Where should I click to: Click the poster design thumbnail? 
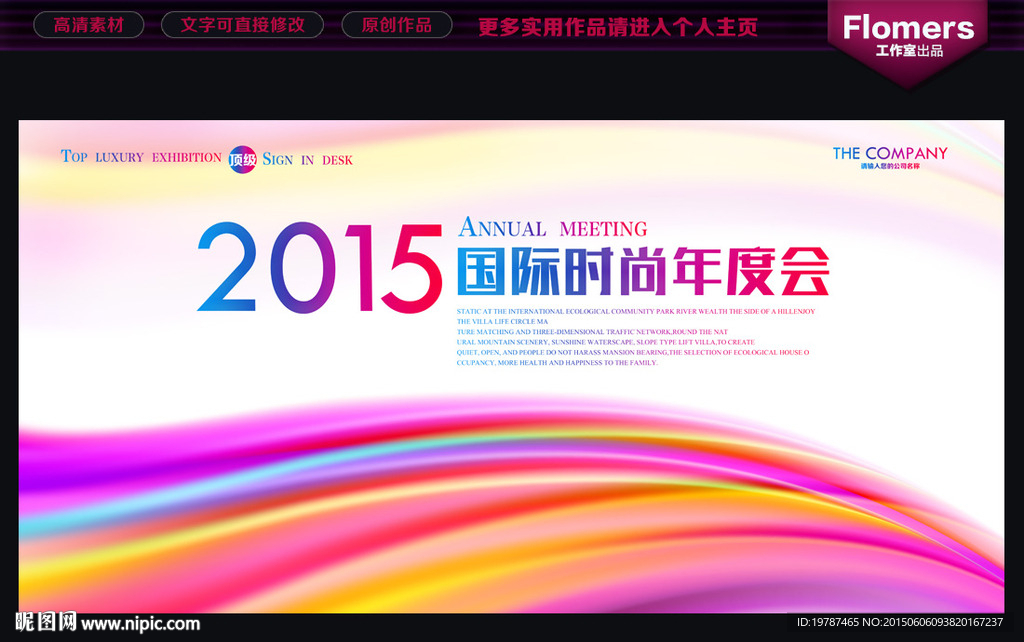coord(511,366)
